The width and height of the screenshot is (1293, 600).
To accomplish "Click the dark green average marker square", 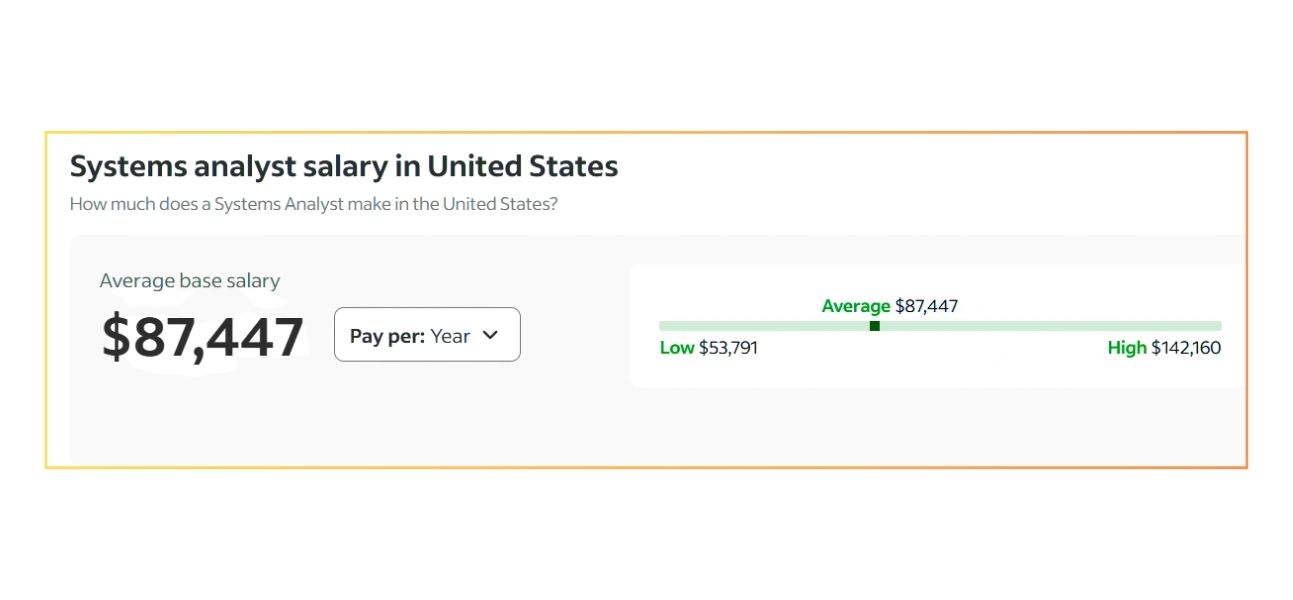I will point(875,326).
